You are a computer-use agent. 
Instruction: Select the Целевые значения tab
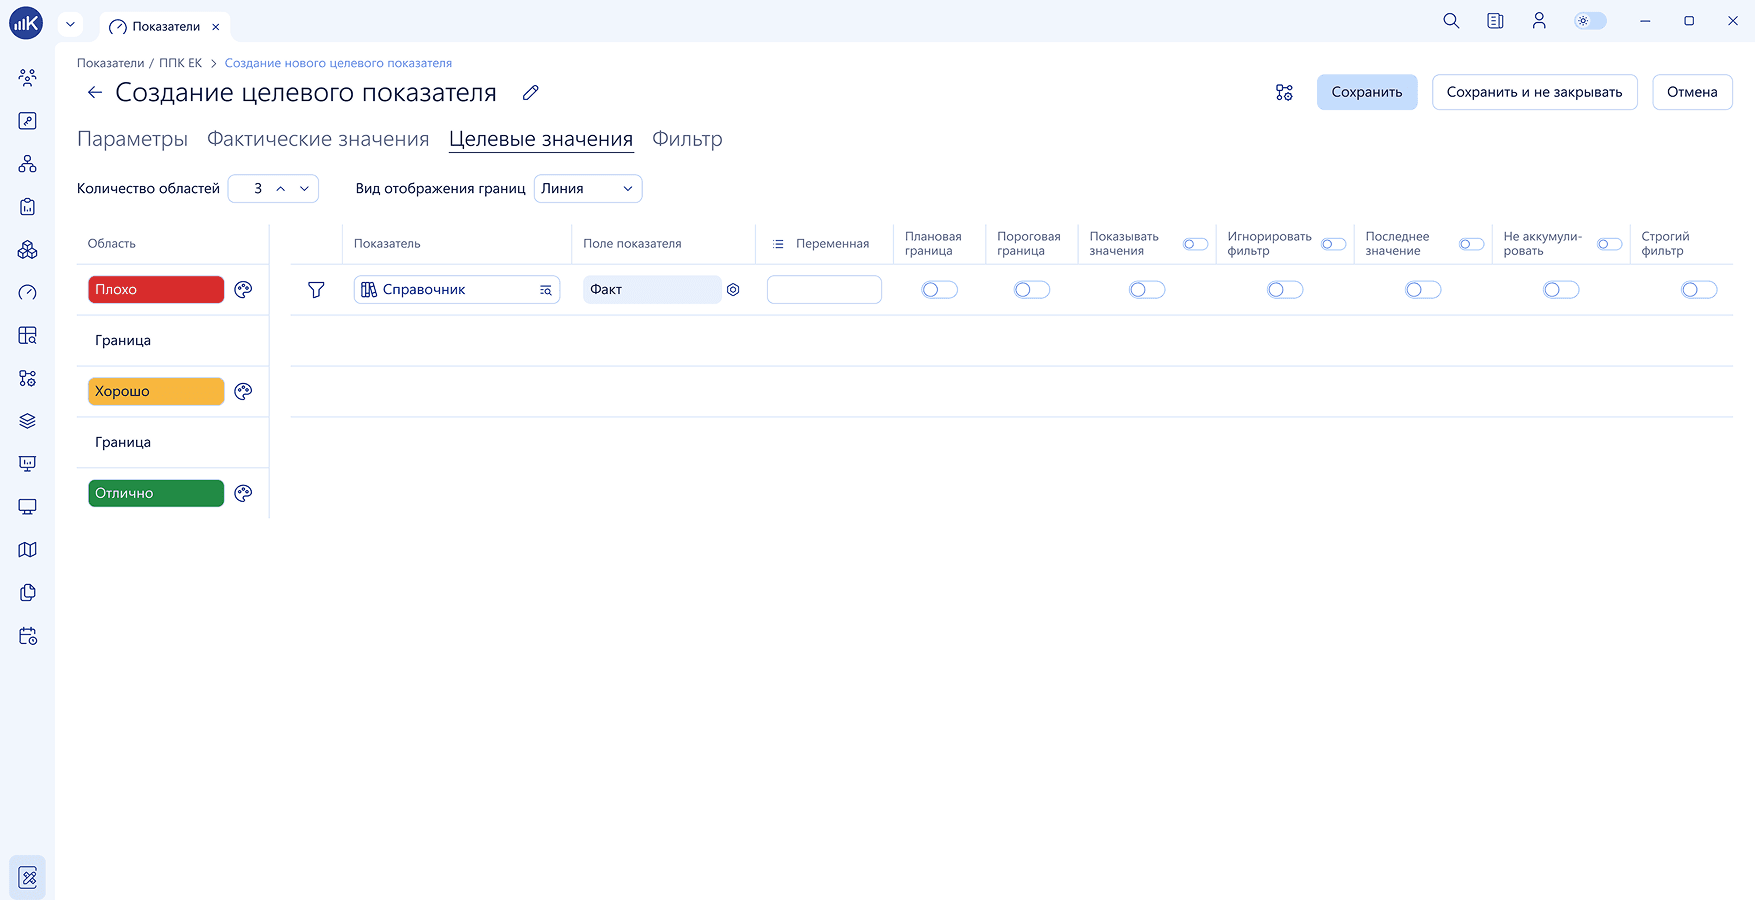click(x=541, y=139)
